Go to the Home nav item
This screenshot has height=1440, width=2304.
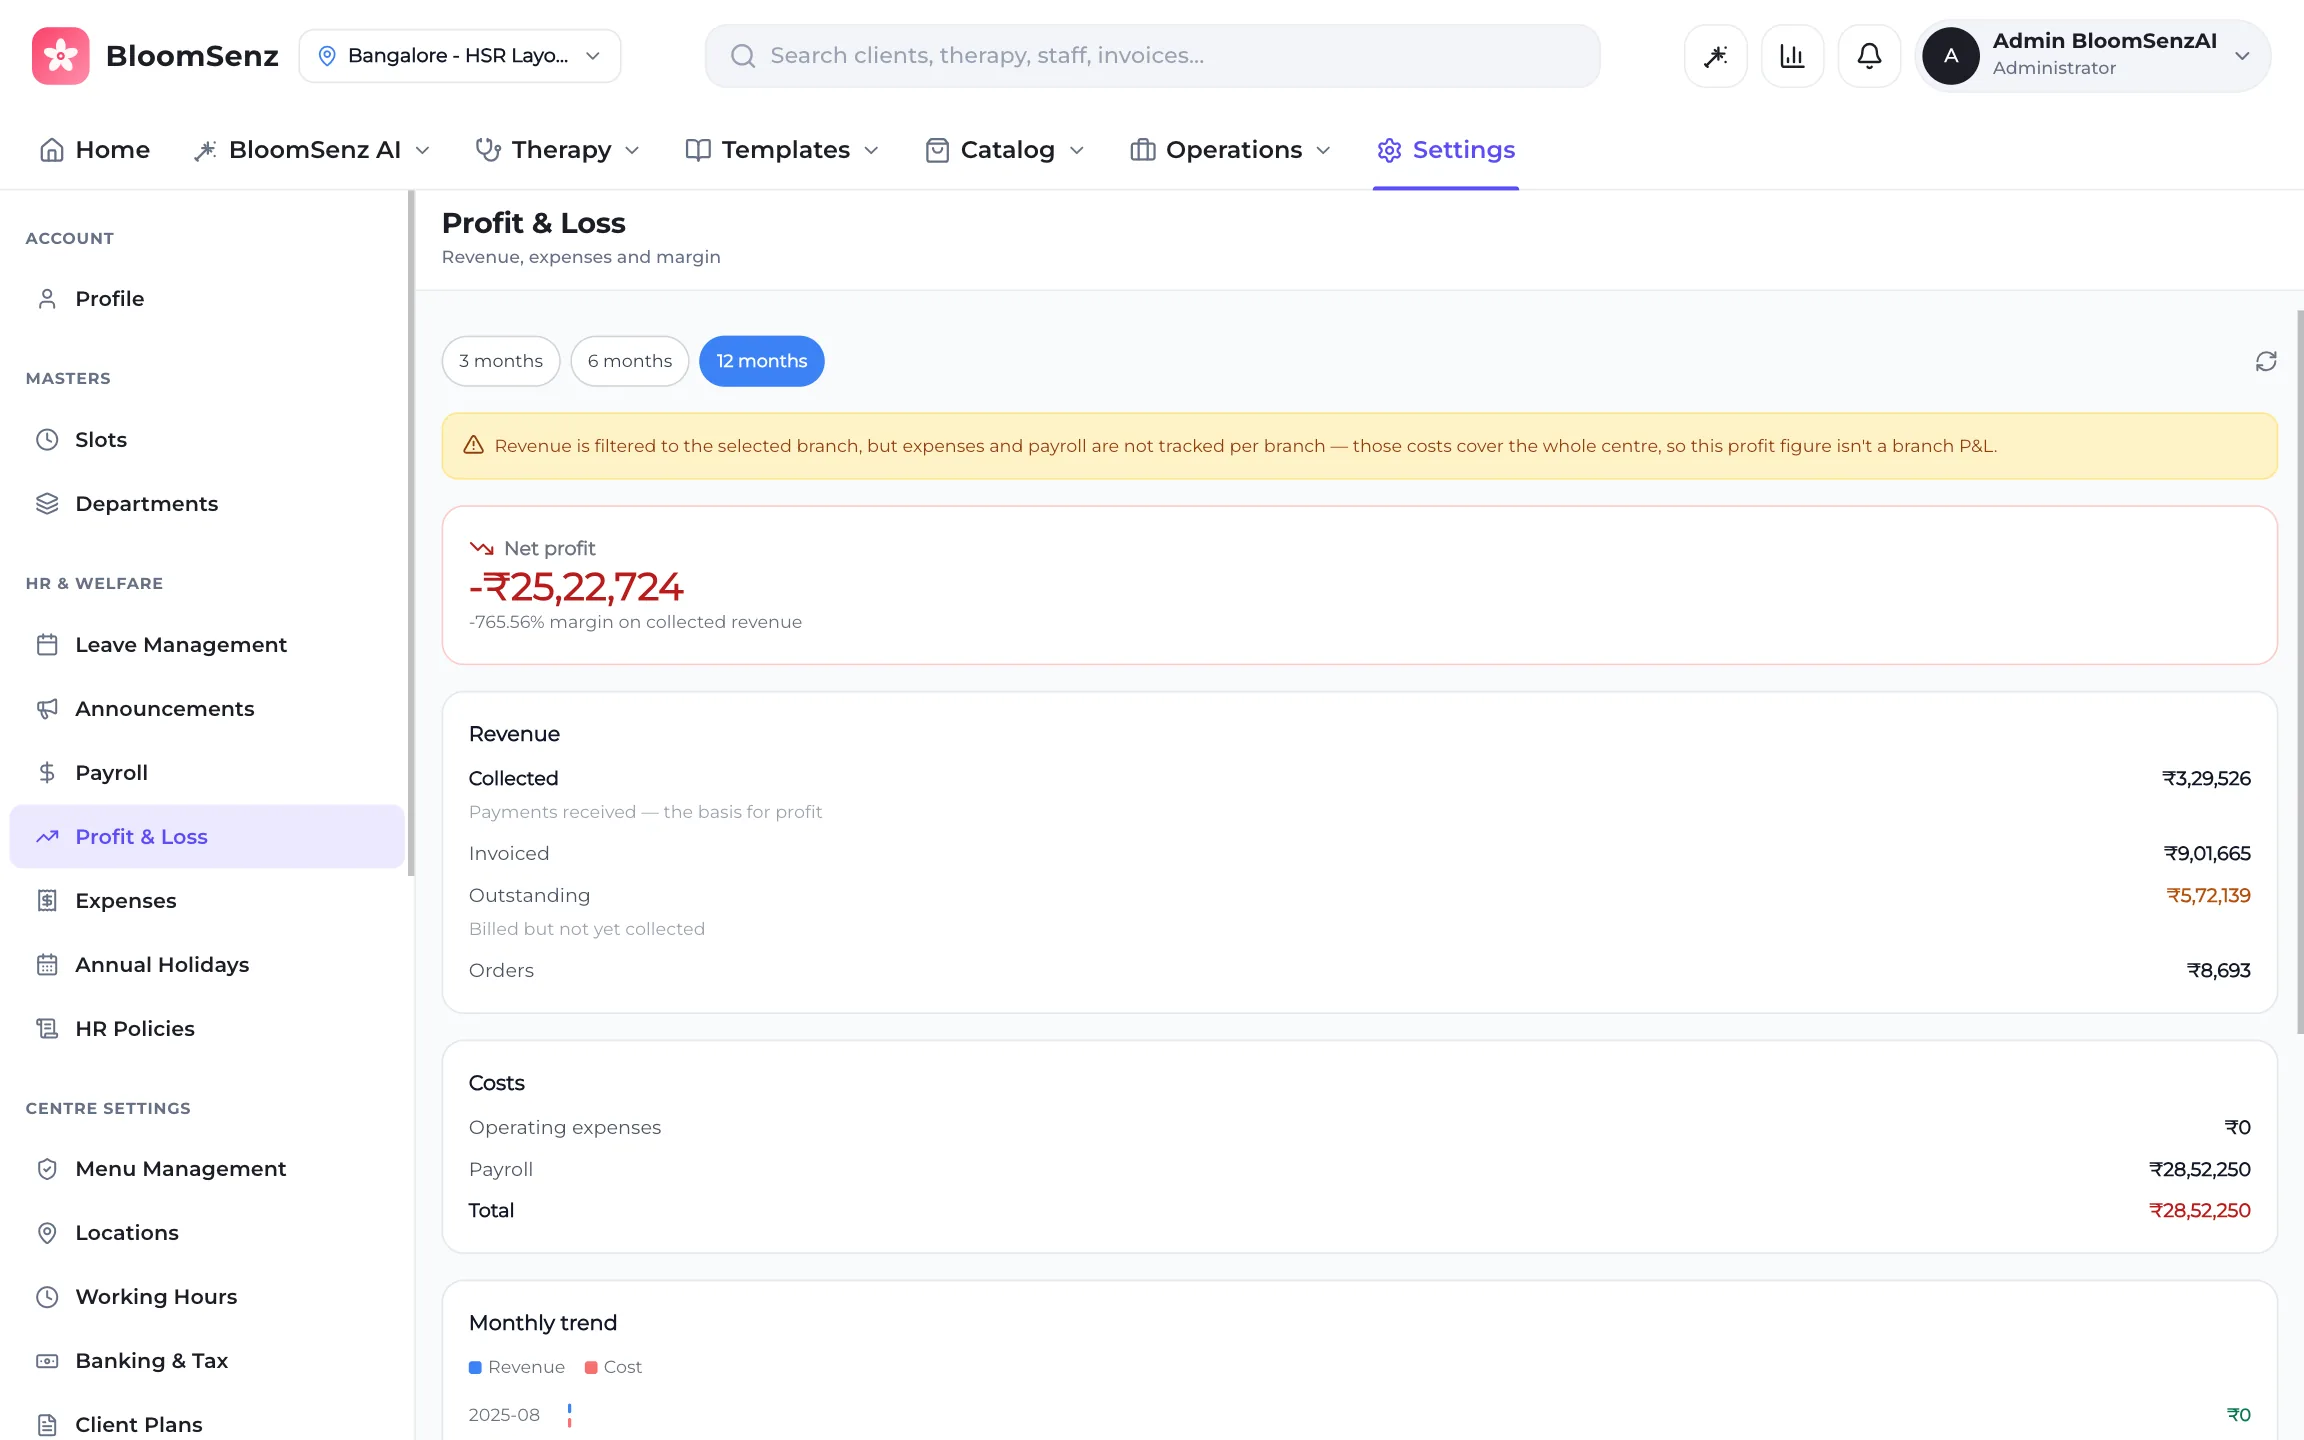[95, 150]
